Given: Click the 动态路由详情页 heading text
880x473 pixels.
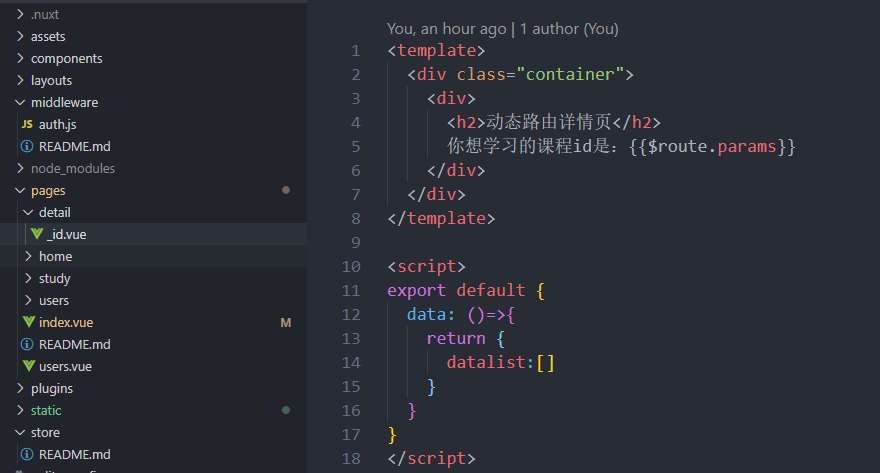Looking at the screenshot, I should click(549, 122).
